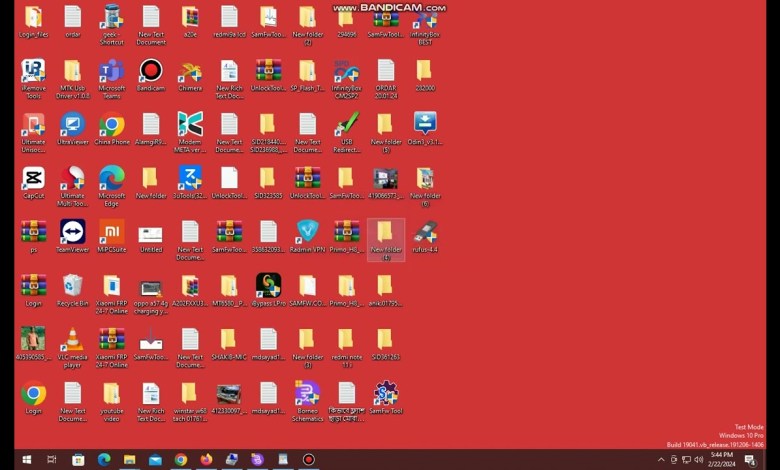This screenshot has height=470, width=780.
Task: Open the Login Chrome shortcut on desktop
Action: pos(33,397)
